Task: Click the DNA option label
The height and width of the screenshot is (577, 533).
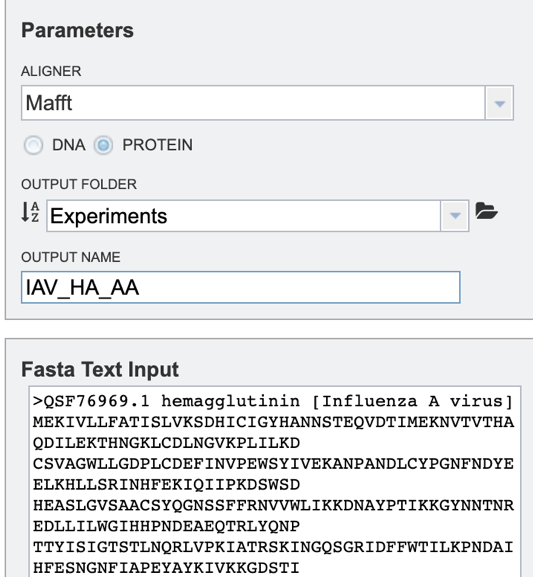Action: click(69, 145)
